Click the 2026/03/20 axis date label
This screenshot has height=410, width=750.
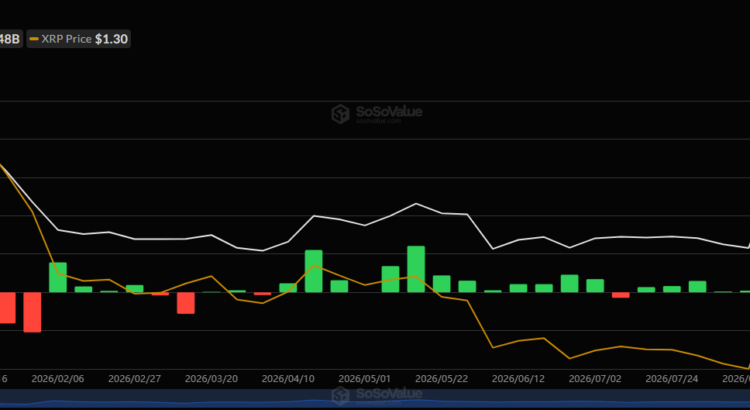[211, 379]
